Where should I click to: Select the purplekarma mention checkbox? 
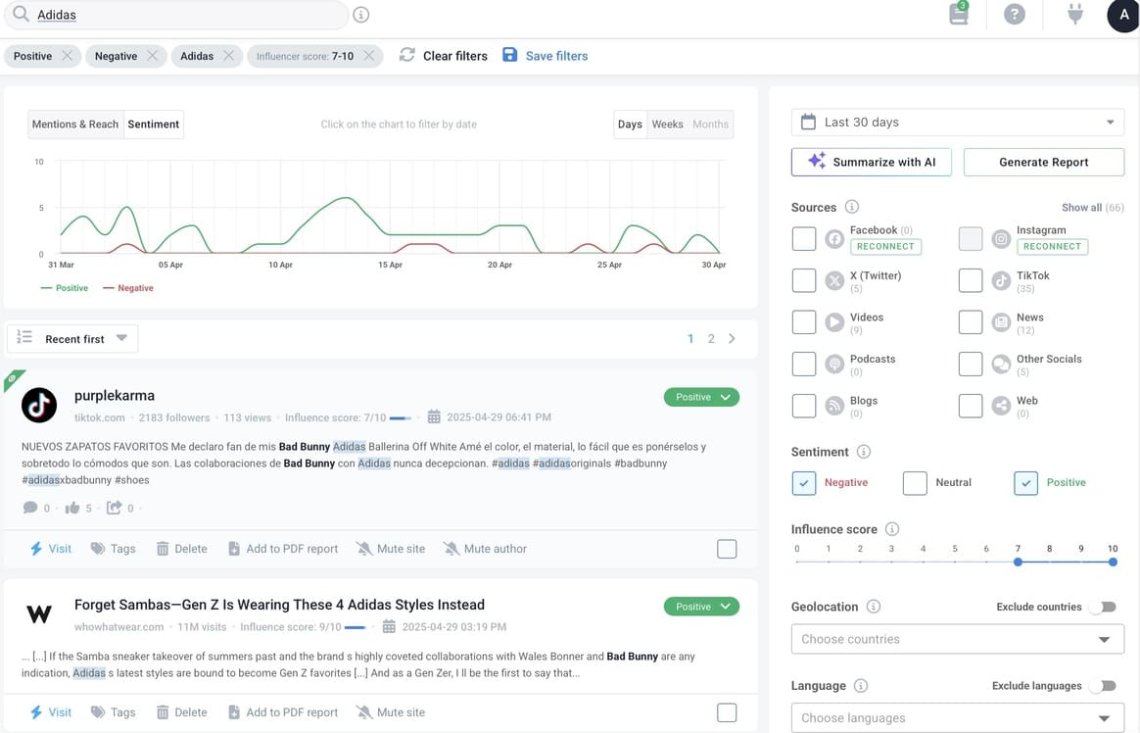727,549
